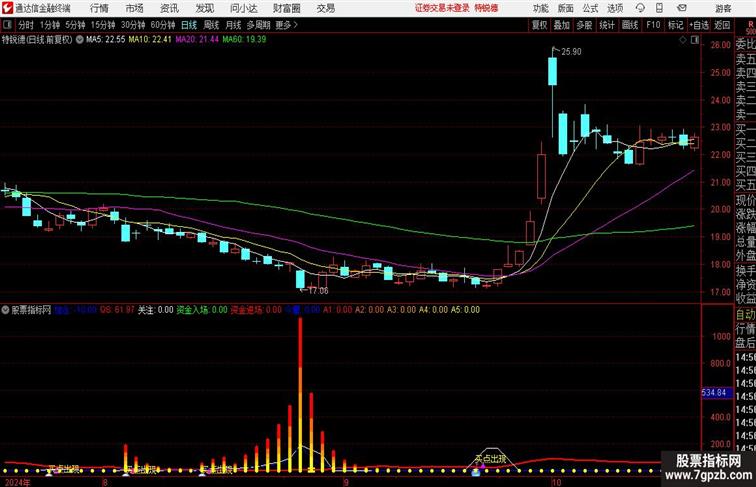Open the 交易 menu
The image size is (756, 487).
pyautogui.click(x=326, y=8)
